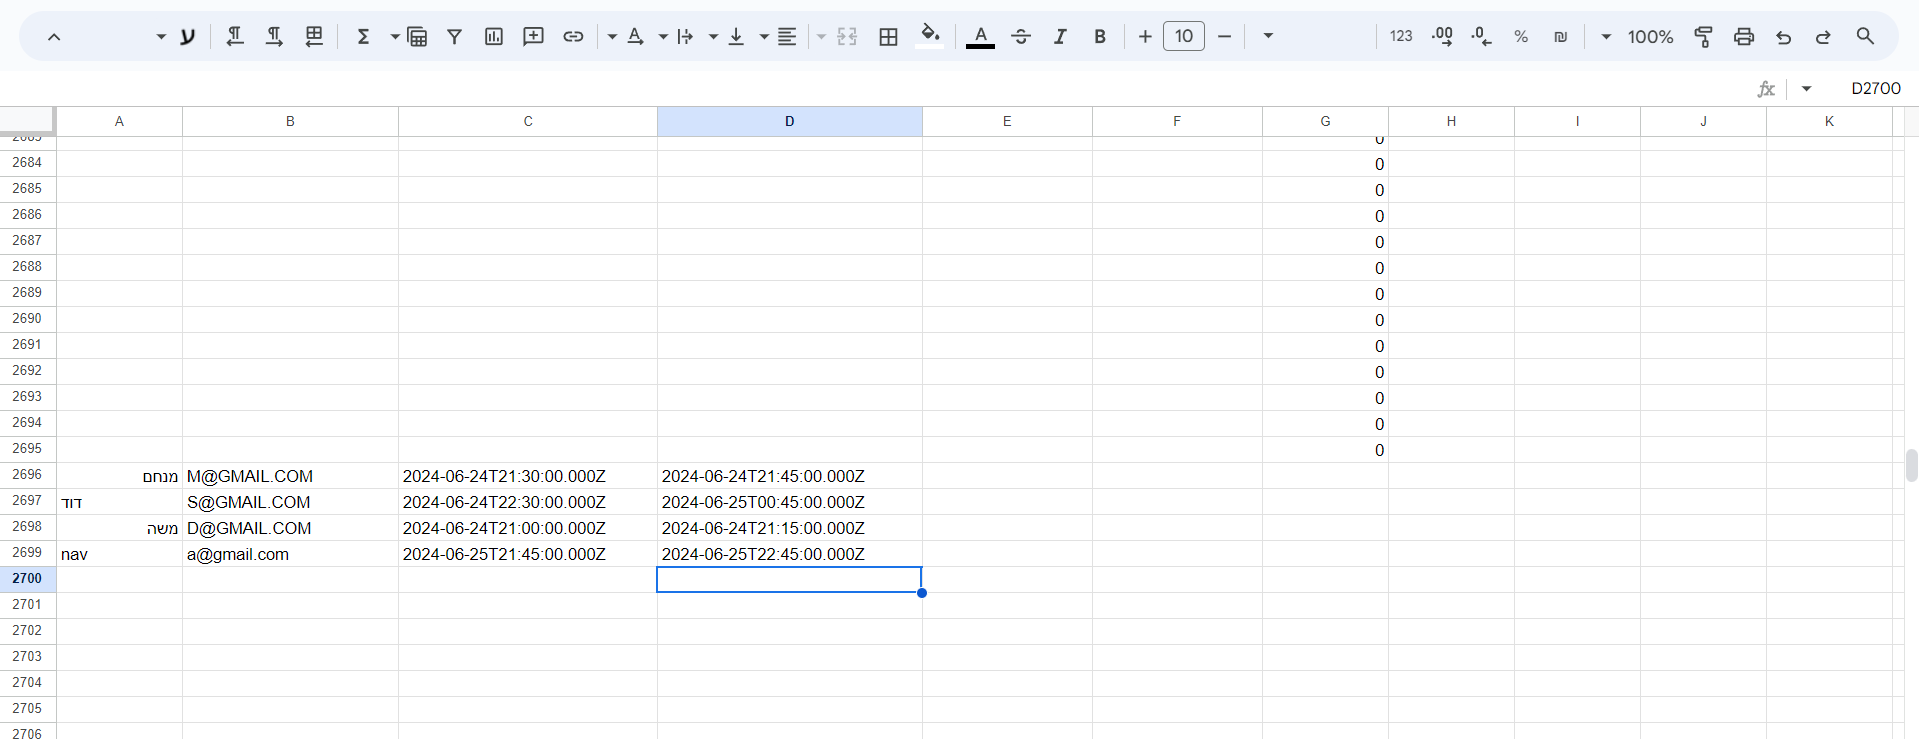The width and height of the screenshot is (1919, 739).
Task: Click the cell containing a@gmail.com
Action: tap(290, 554)
